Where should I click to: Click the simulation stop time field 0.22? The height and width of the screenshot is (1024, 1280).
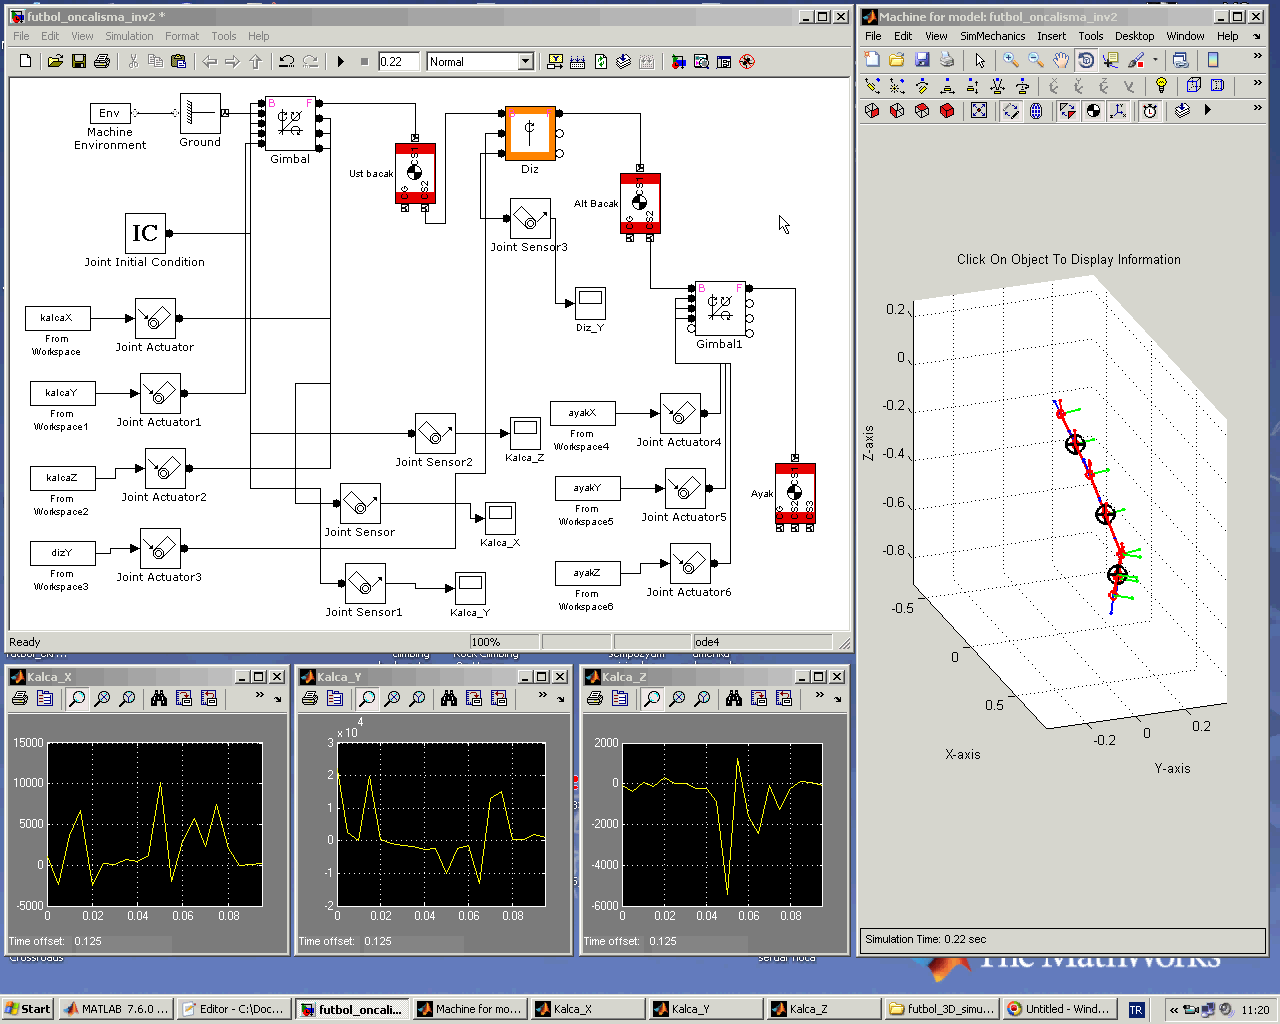[398, 62]
